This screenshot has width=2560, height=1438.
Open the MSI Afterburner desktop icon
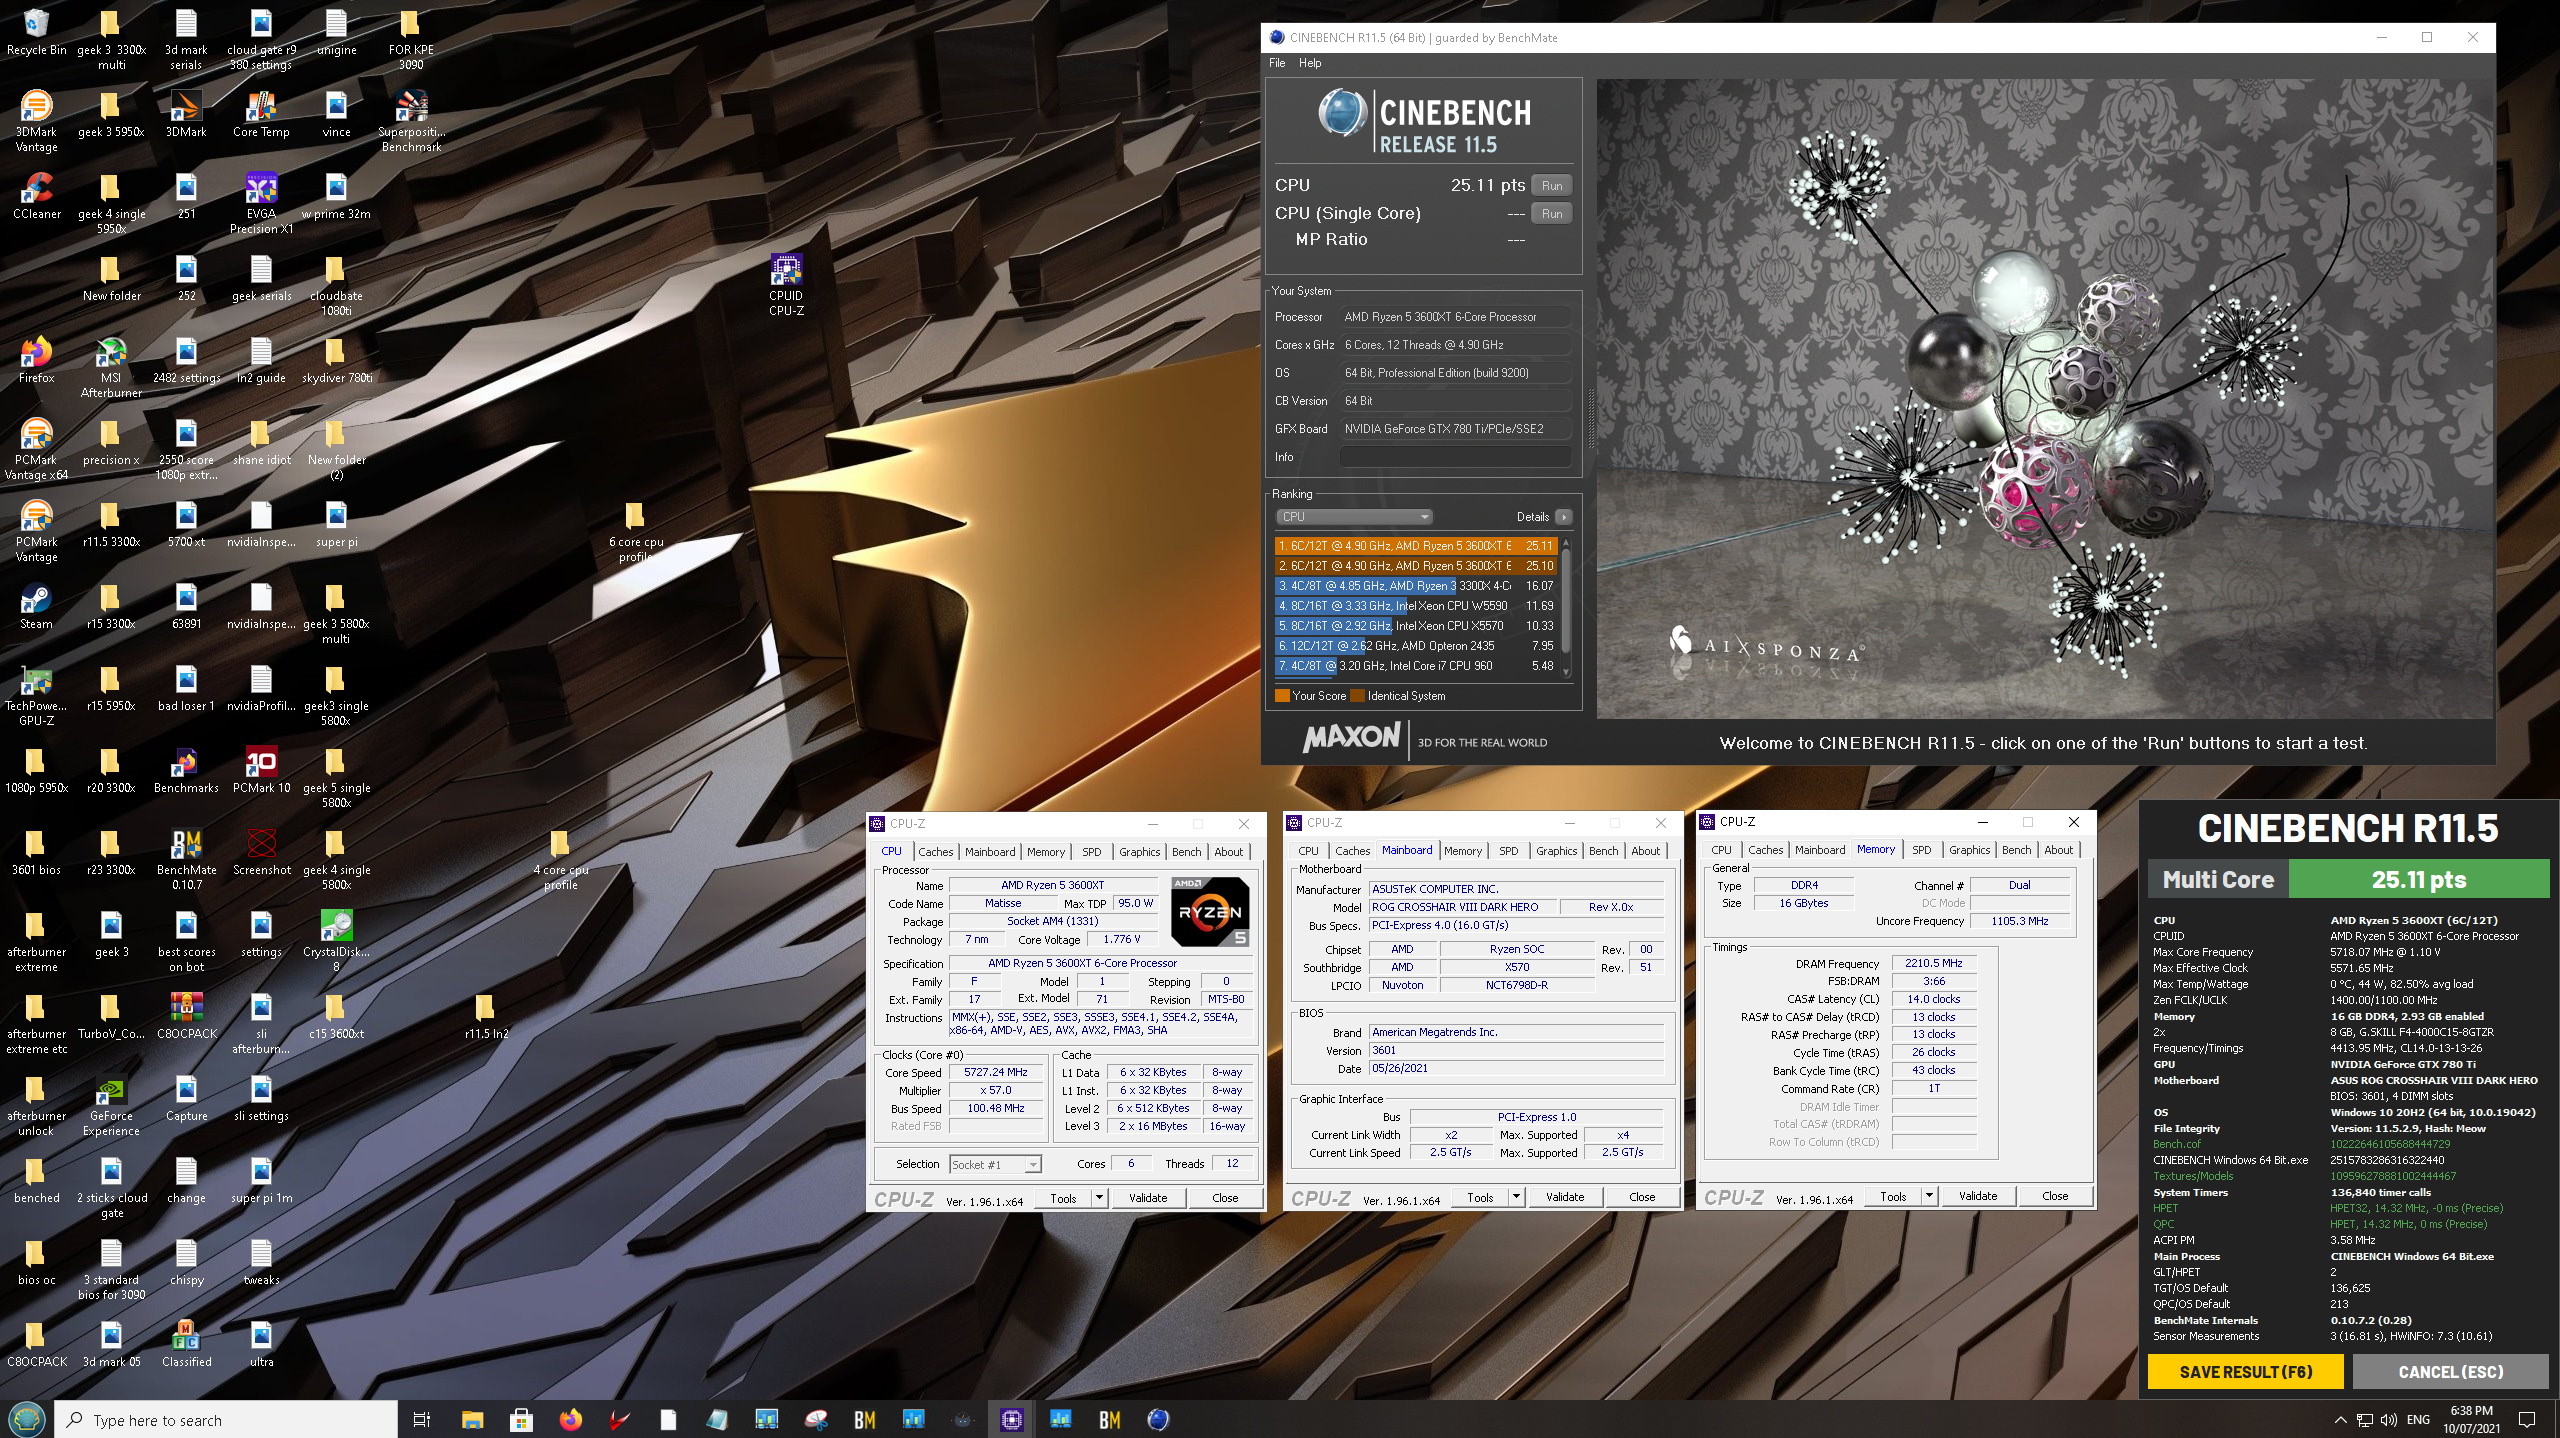point(111,368)
